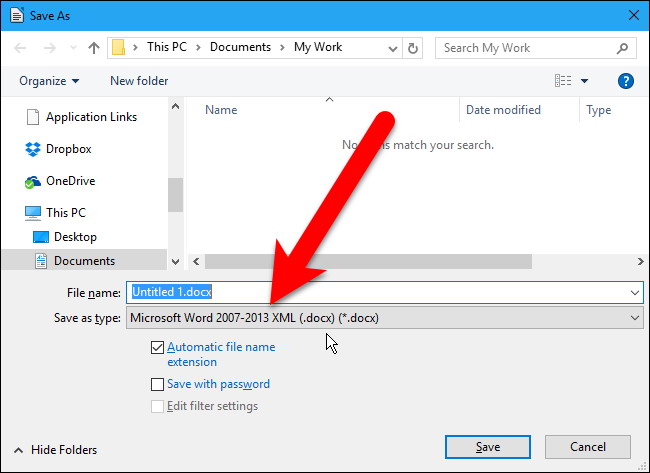Enable Save with password checkbox
The image size is (650, 473).
click(x=157, y=384)
